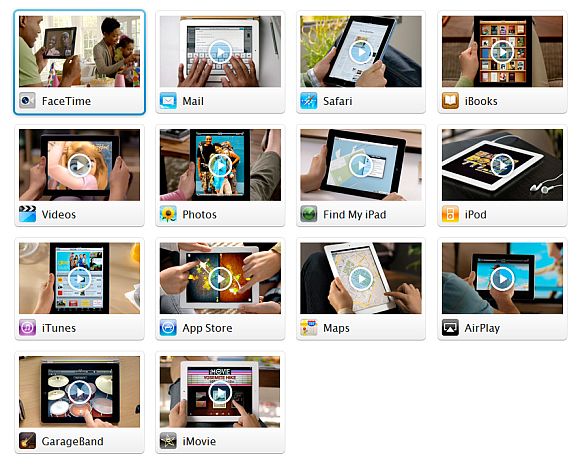Play the Maps demo video
Image resolution: width=580 pixels, height=470 pixels.
tap(361, 278)
